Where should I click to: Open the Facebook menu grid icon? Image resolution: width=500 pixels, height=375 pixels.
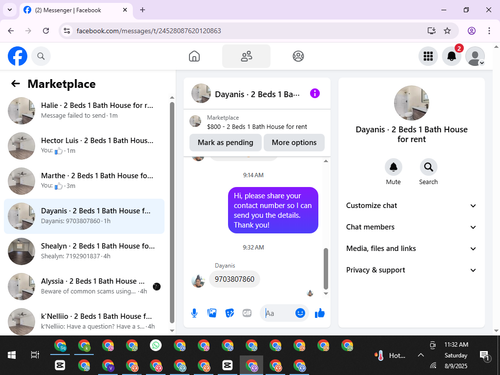(x=428, y=56)
